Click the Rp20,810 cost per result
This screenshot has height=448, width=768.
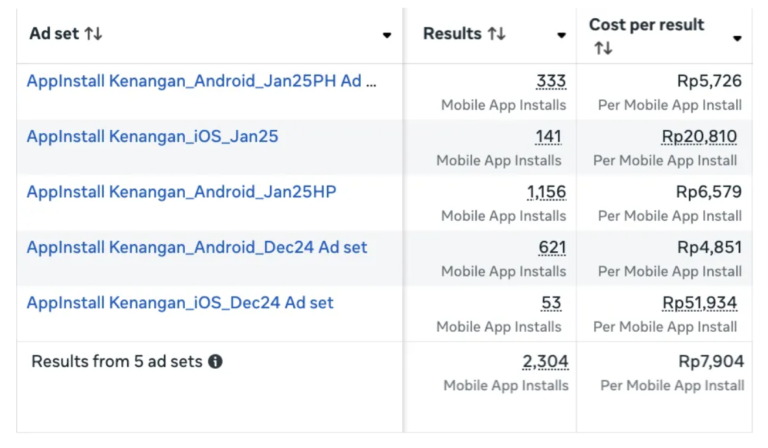click(x=700, y=137)
